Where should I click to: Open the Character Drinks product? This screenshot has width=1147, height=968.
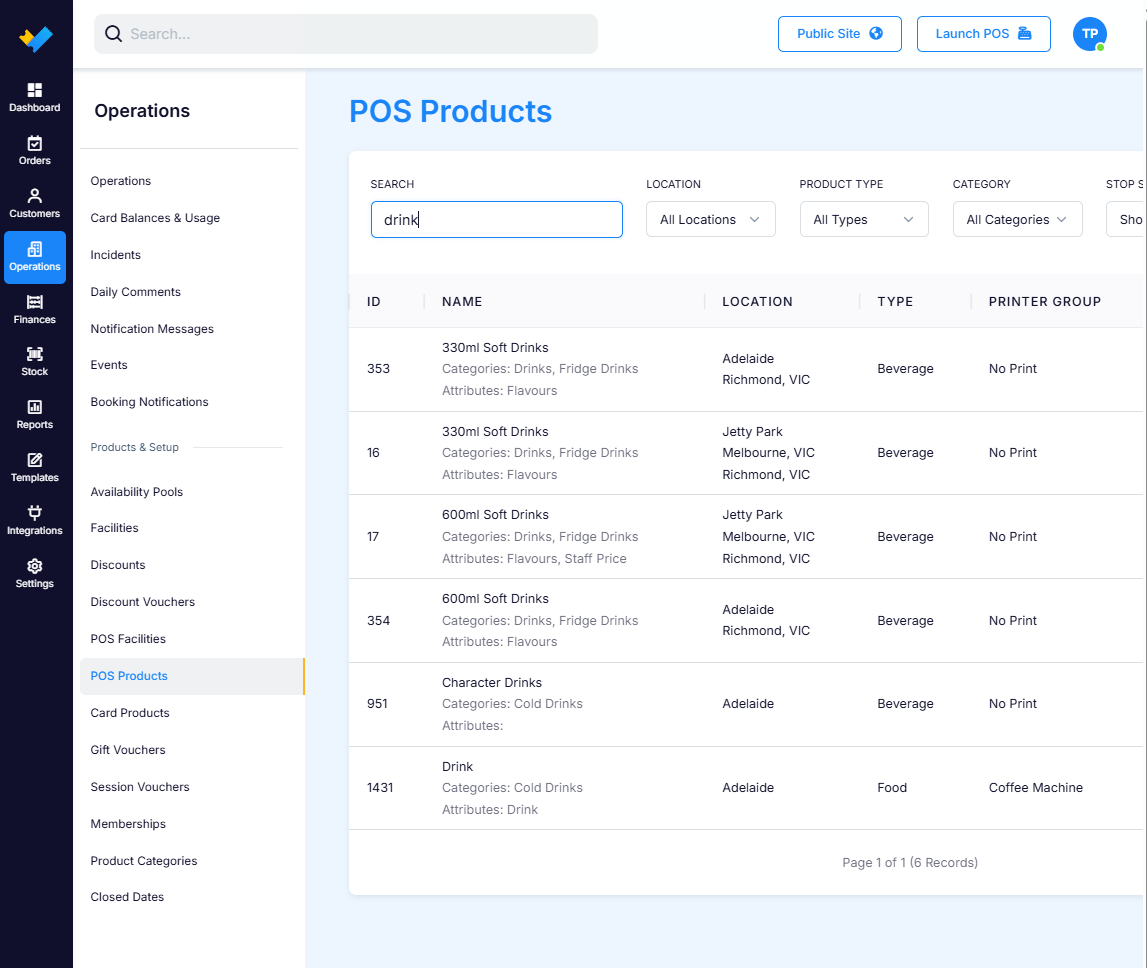pos(492,683)
